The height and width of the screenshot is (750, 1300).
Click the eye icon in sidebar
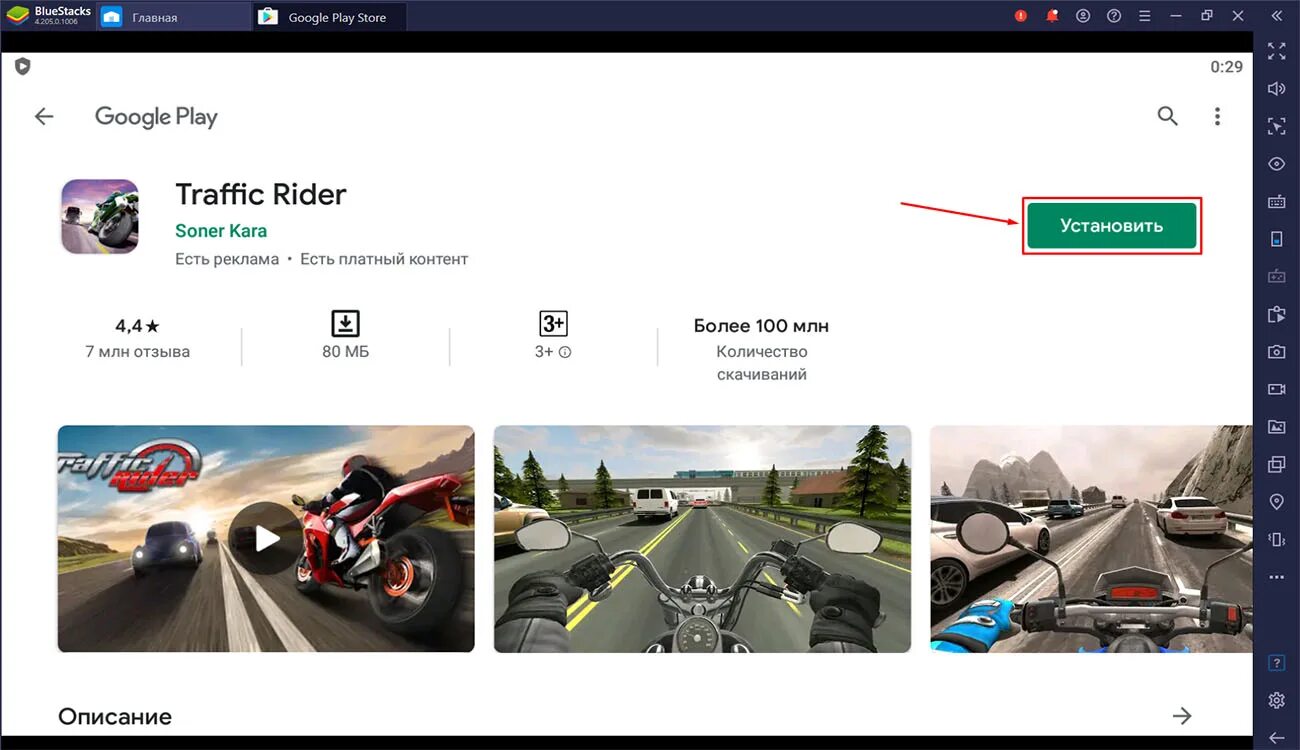click(1276, 164)
